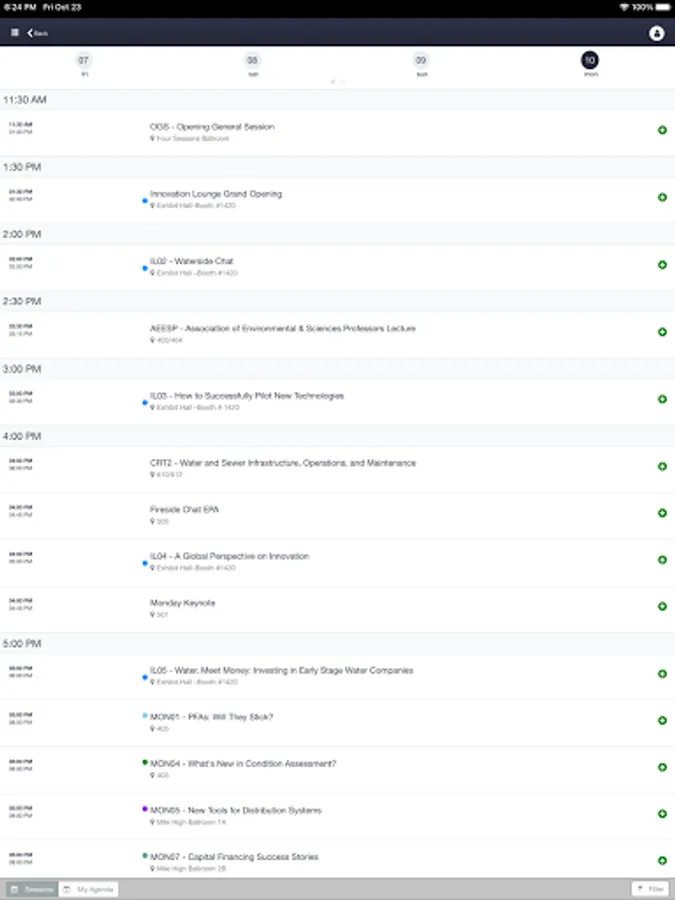This screenshot has width=675, height=900.
Task: Add Fireside Chat EPA to agenda
Action: 662,513
